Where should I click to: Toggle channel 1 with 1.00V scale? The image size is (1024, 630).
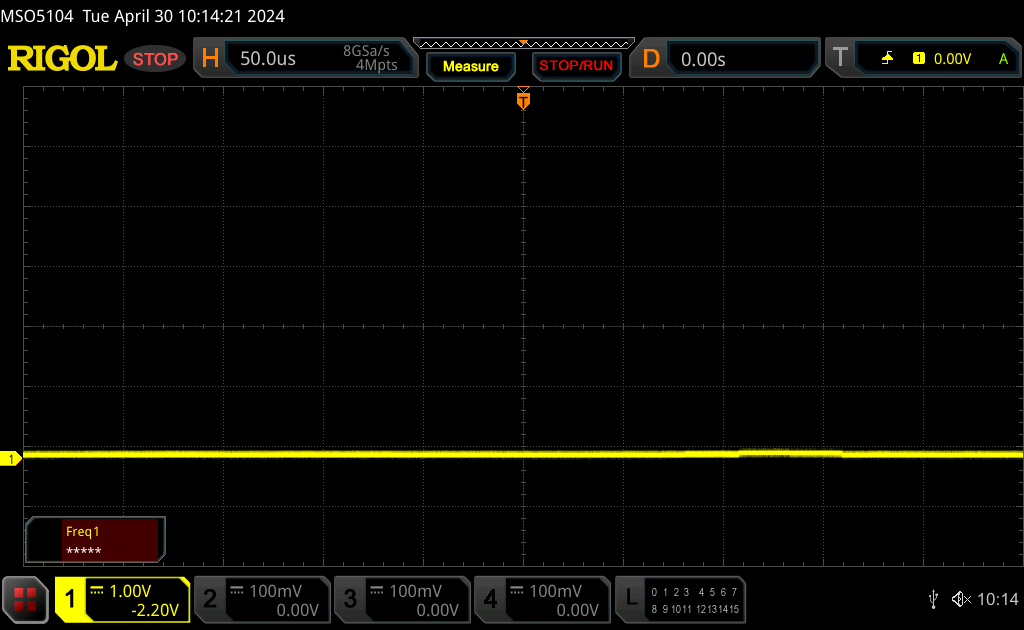pos(122,599)
